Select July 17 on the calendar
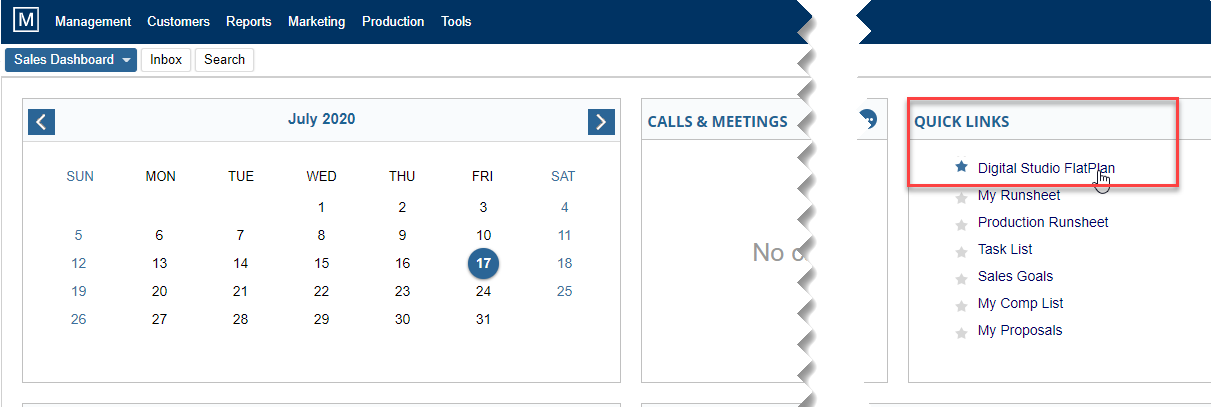Image resolution: width=1211 pixels, height=407 pixels. pyautogui.click(x=483, y=264)
